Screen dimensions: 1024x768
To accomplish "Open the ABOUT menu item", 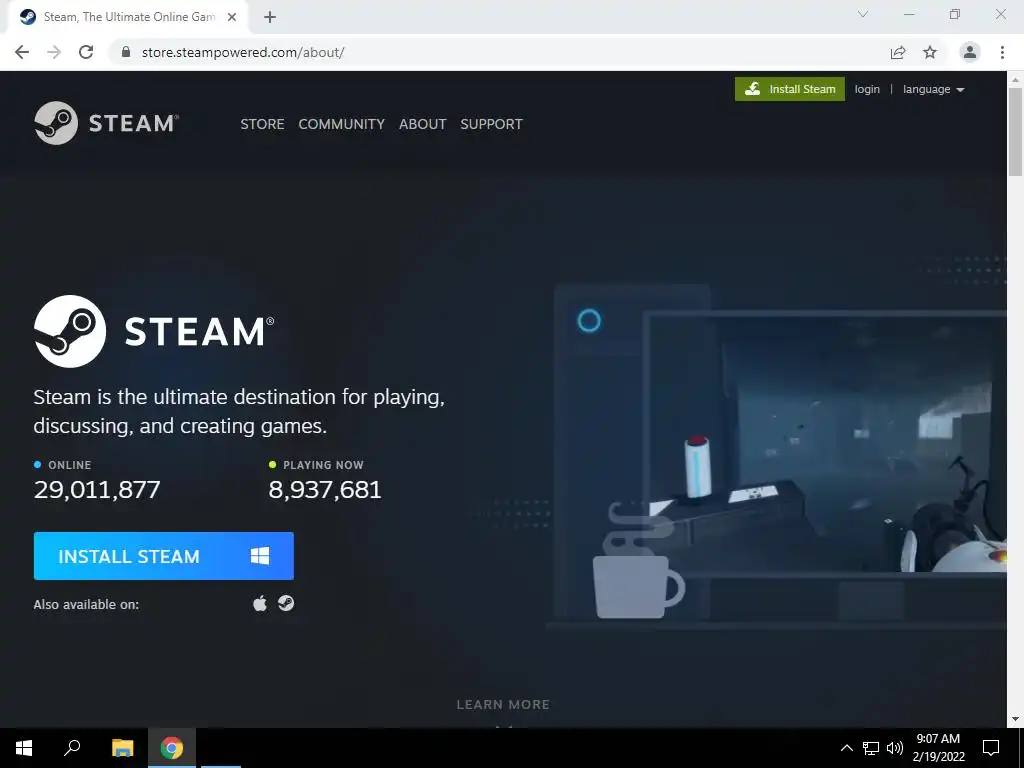I will point(423,124).
